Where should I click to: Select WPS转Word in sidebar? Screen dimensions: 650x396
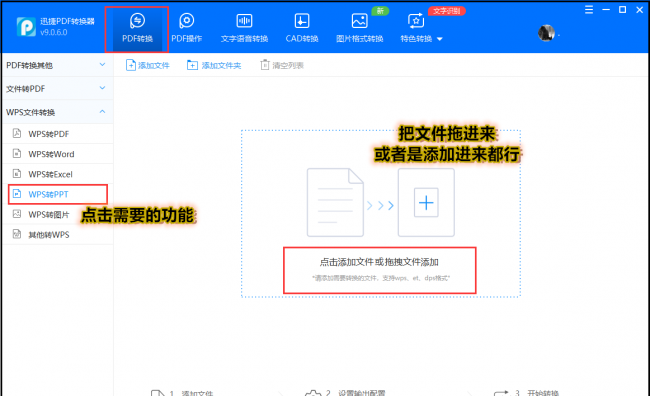point(57,154)
